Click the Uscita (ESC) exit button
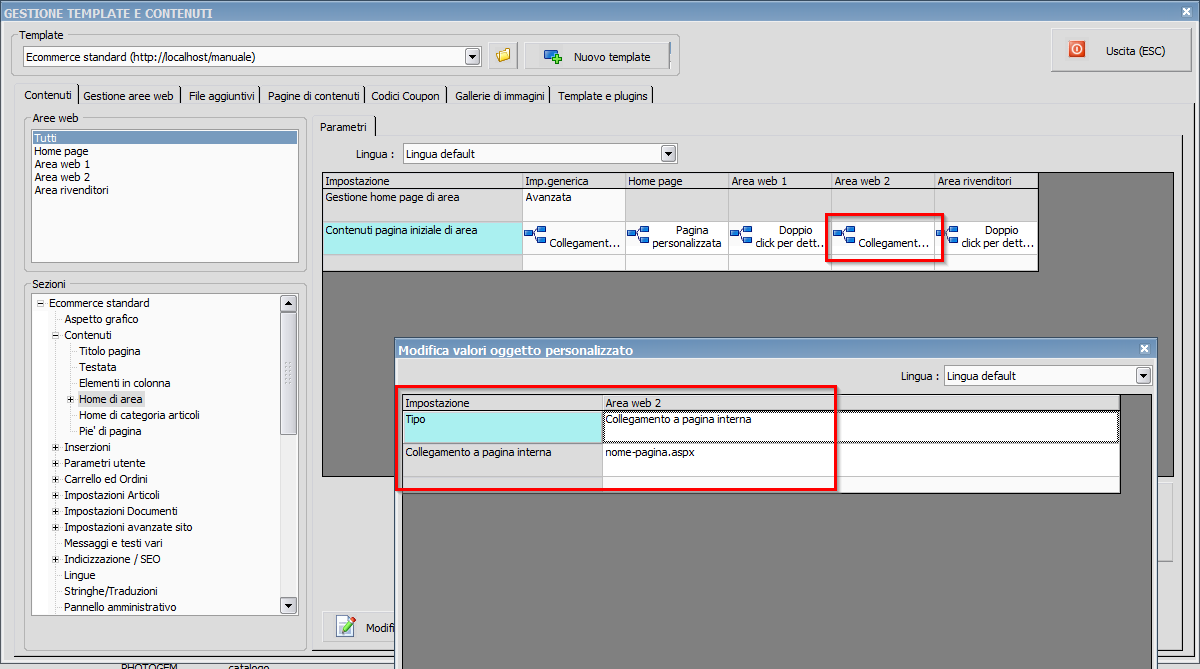1200x669 pixels. click(1121, 50)
